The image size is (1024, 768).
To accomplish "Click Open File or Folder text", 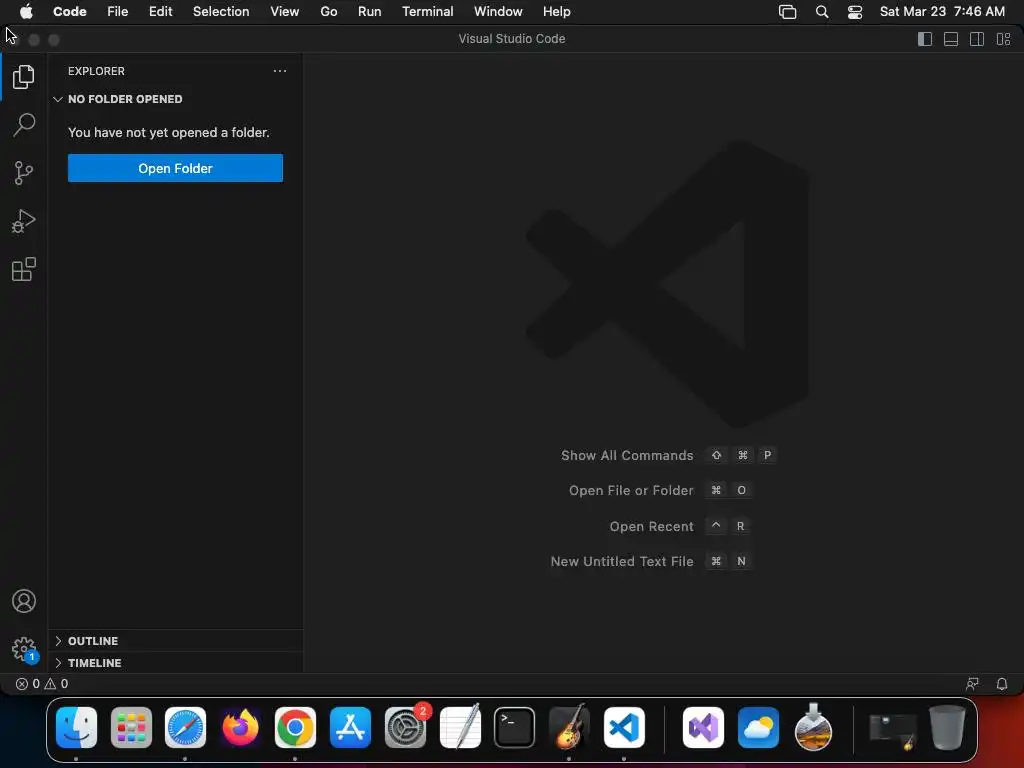I will [x=631, y=490].
